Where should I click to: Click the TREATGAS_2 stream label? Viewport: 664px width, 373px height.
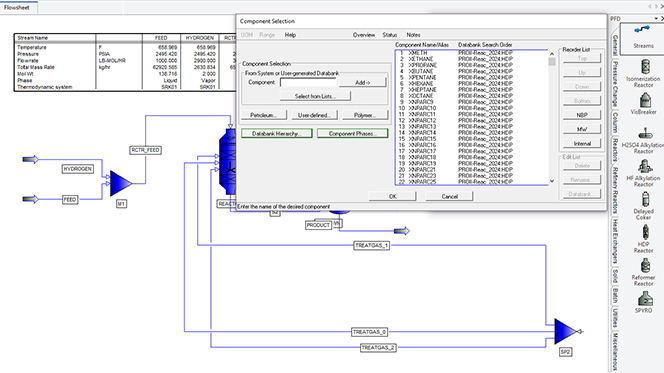(378, 348)
